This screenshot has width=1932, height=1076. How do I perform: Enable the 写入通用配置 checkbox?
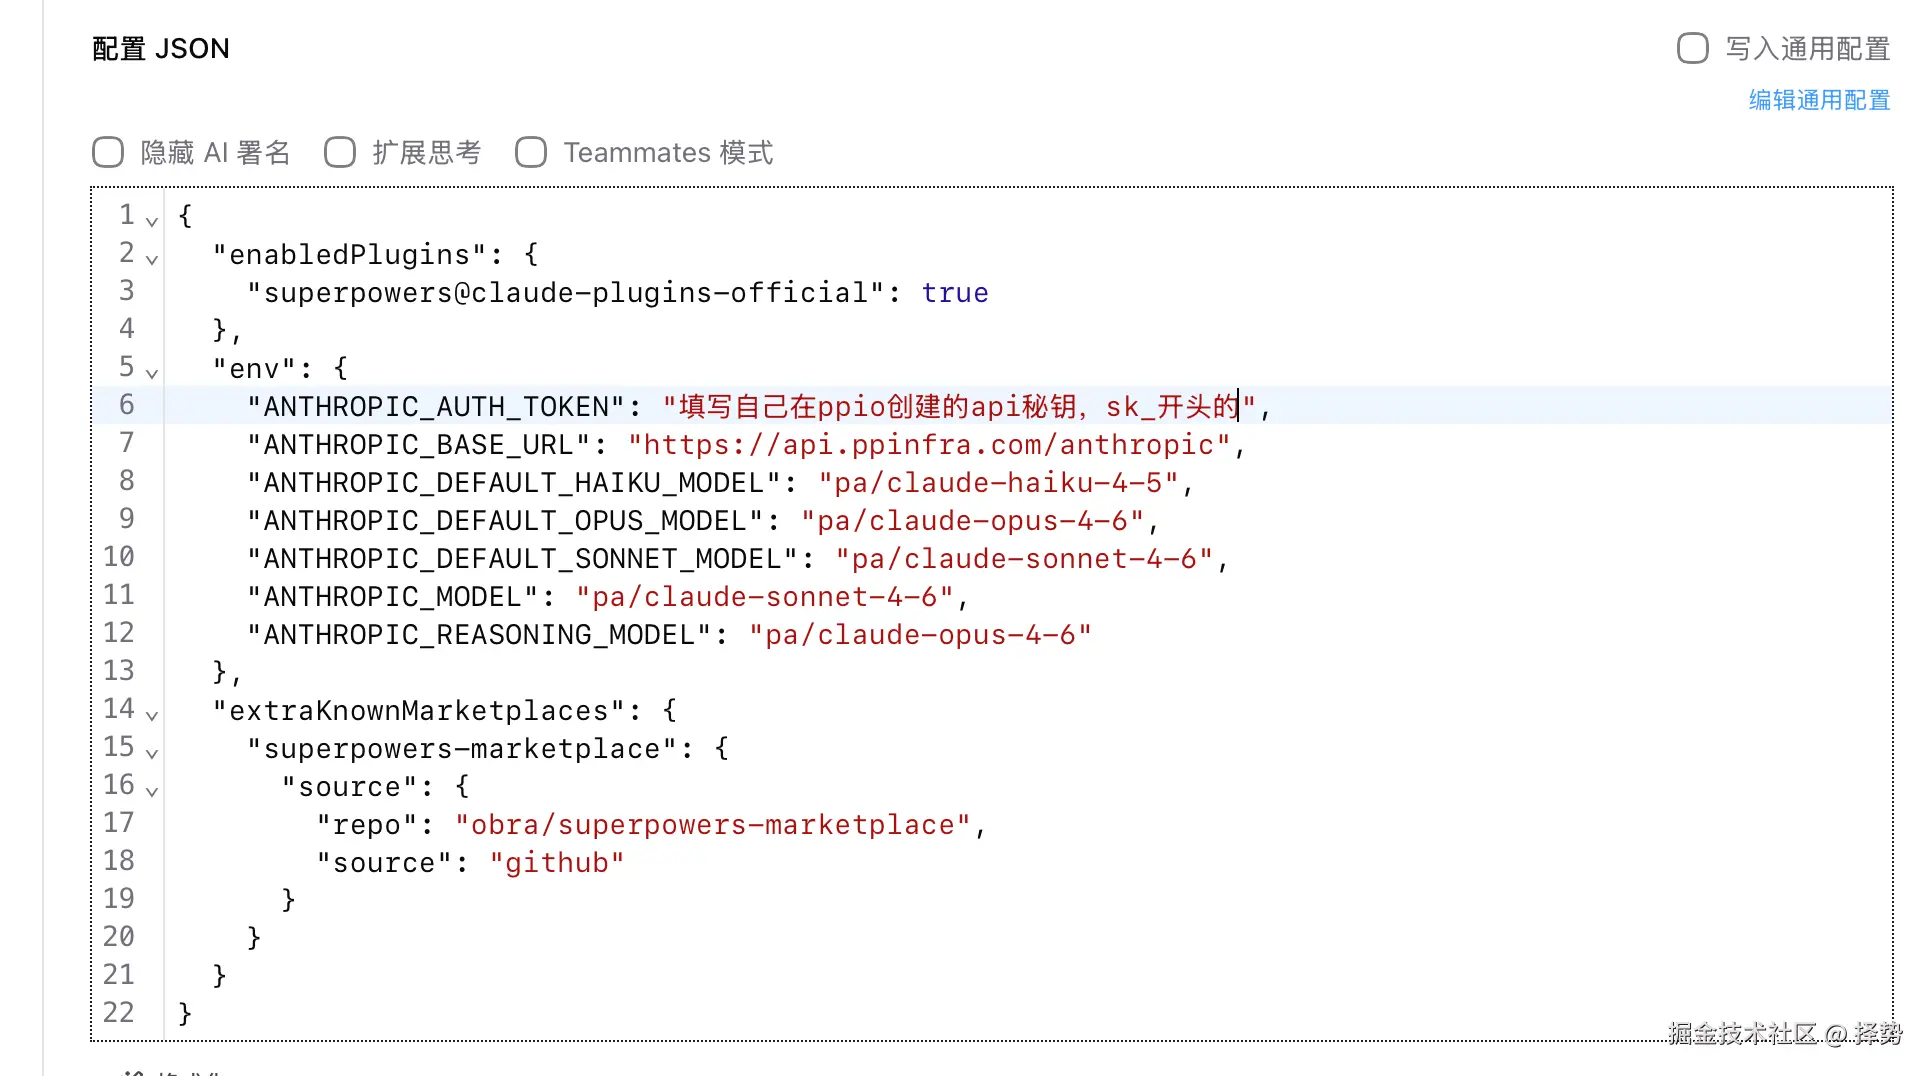coord(1692,48)
